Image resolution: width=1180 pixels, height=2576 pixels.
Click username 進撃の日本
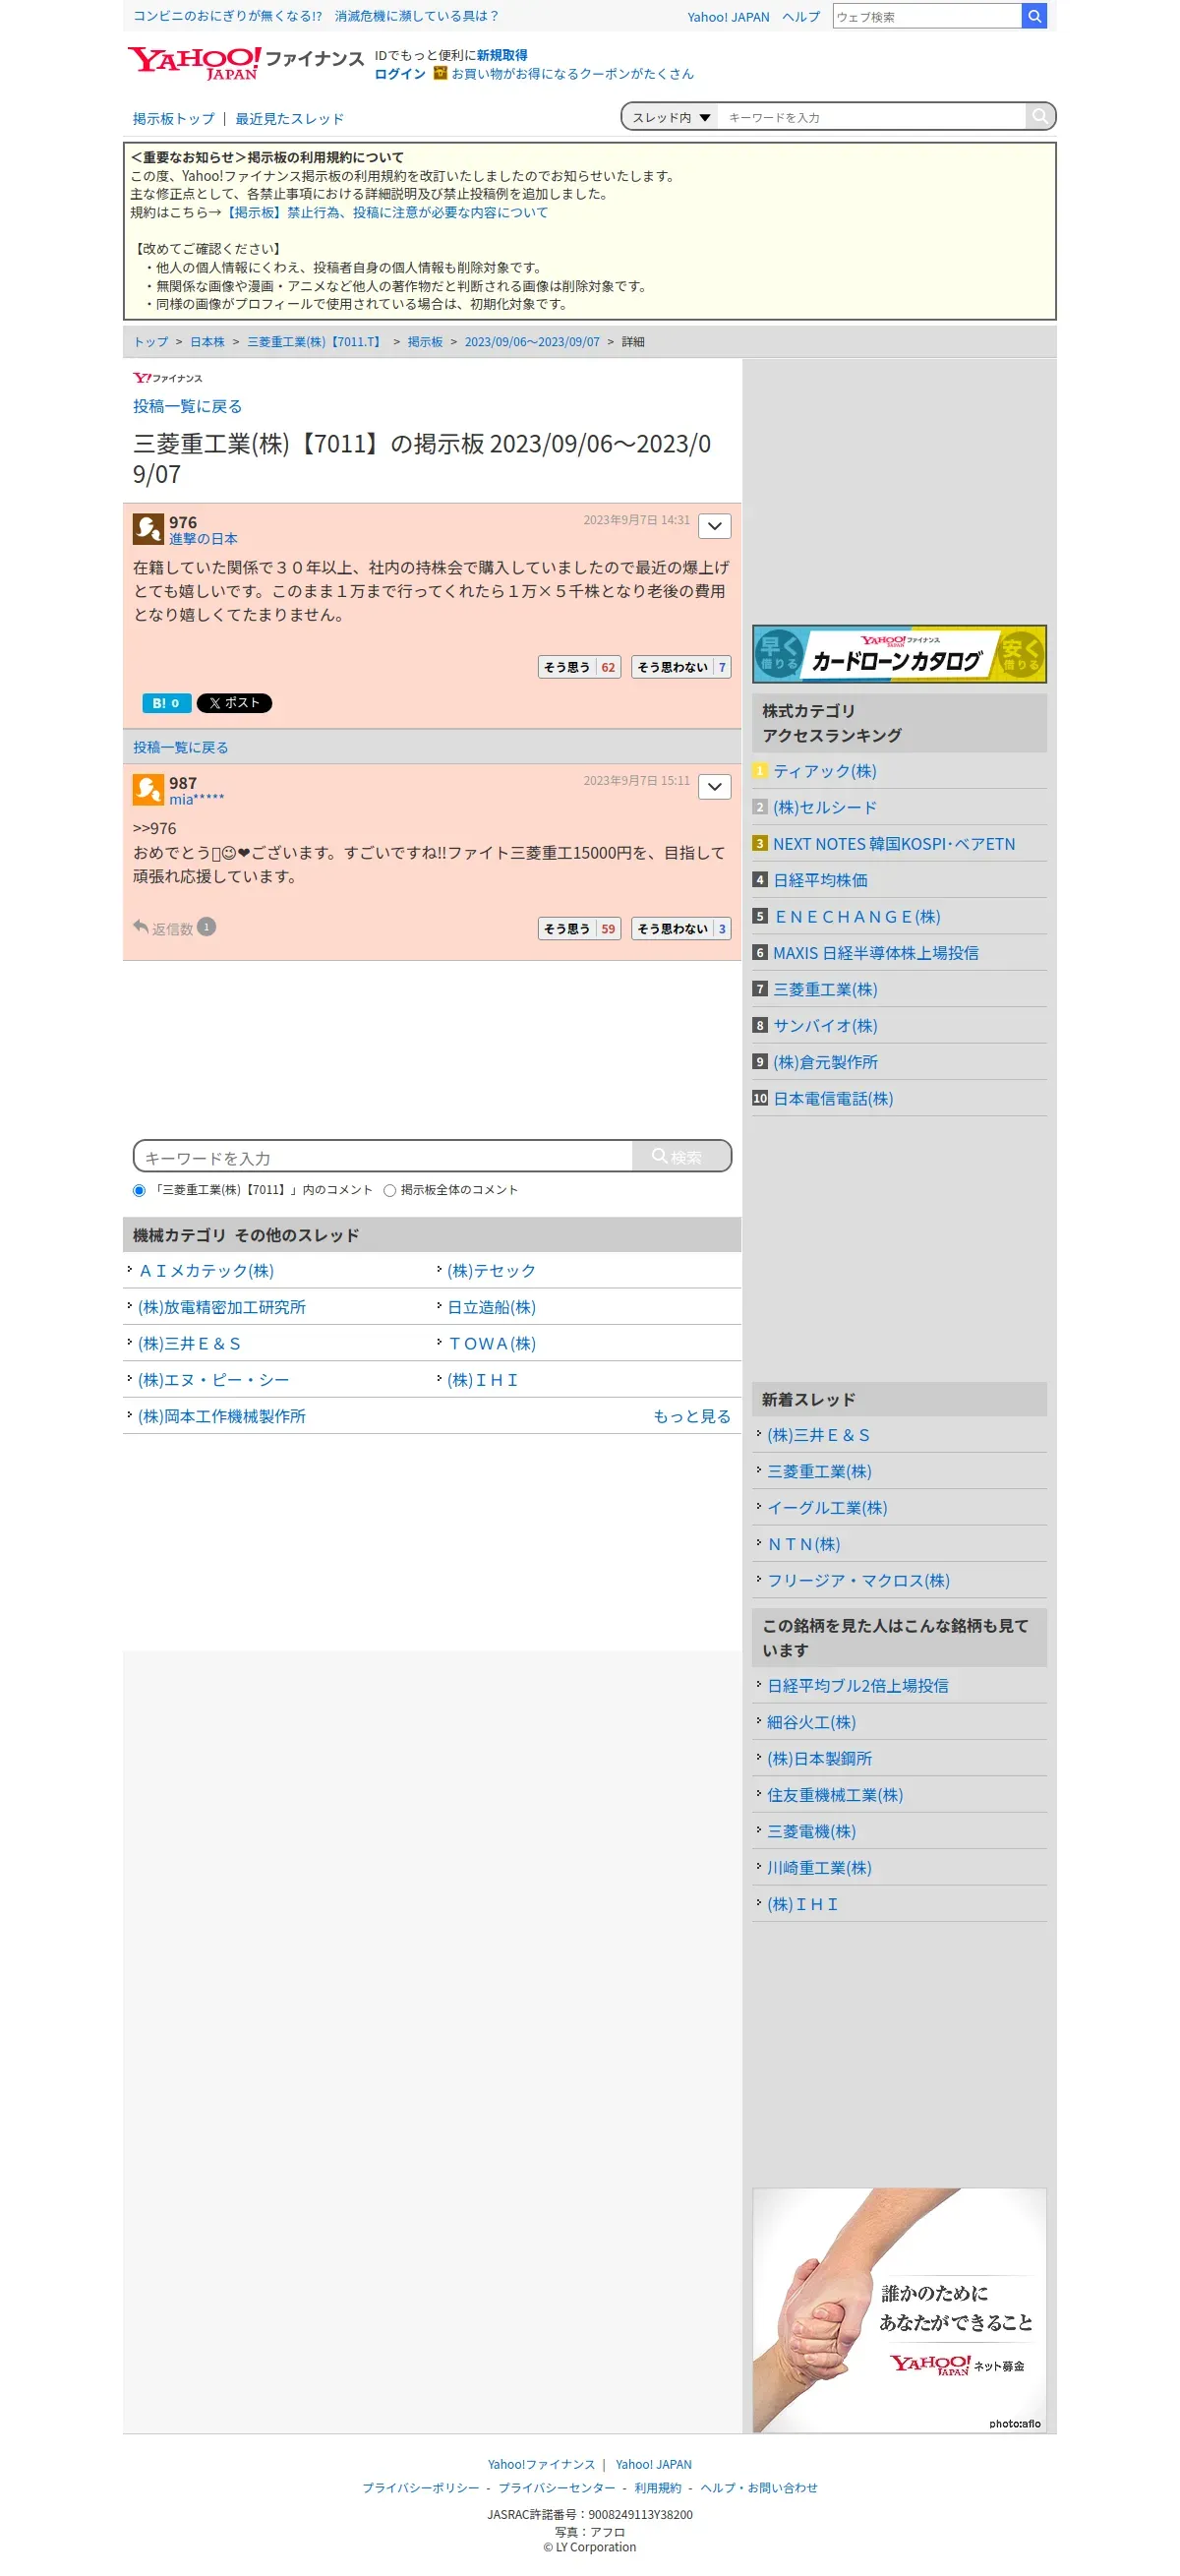(x=203, y=539)
